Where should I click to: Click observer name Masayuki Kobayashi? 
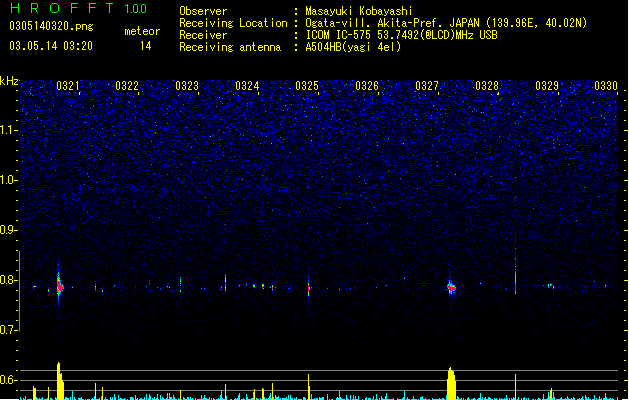click(359, 11)
